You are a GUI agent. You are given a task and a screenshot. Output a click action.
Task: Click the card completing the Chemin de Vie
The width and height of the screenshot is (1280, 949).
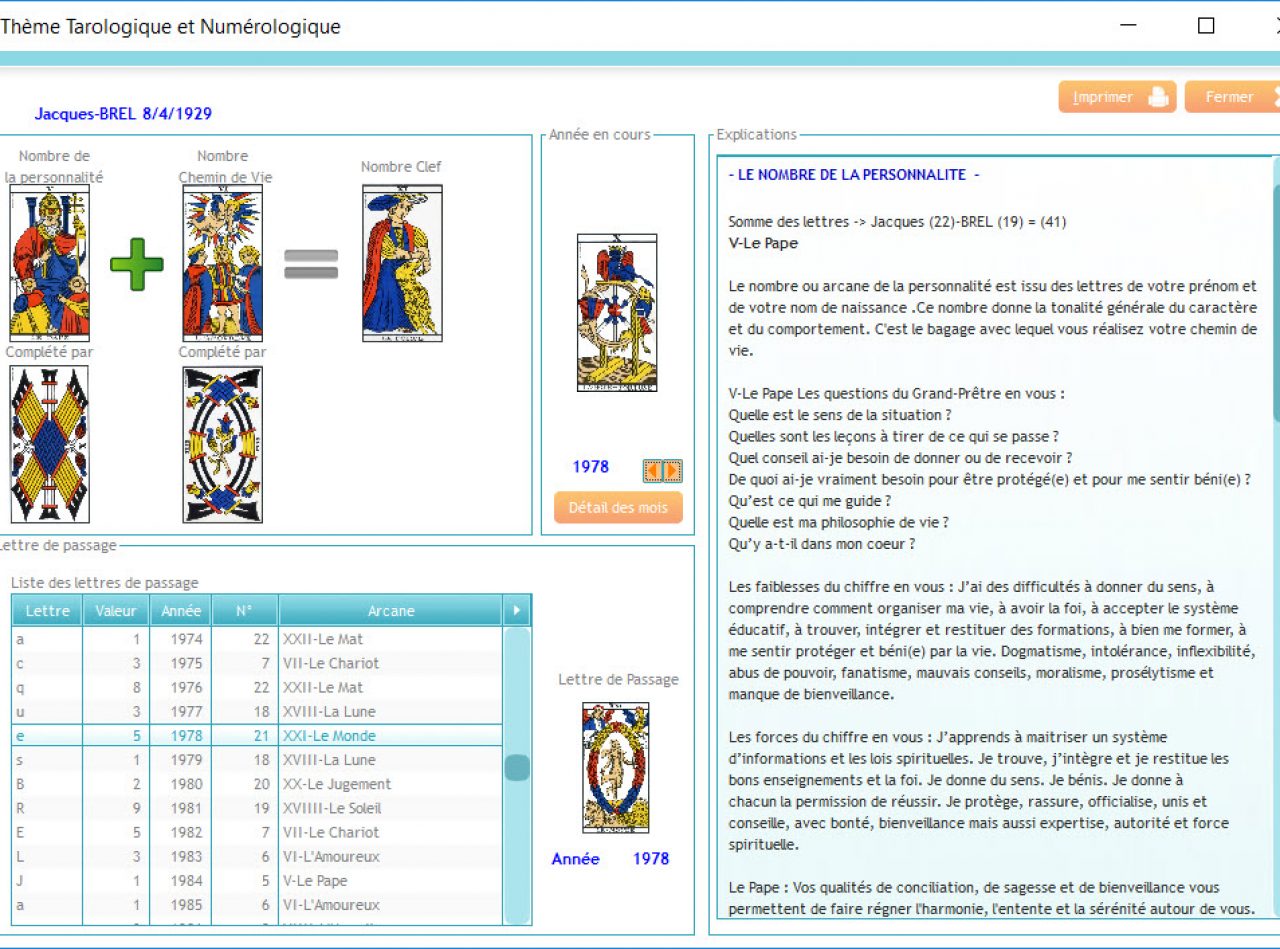pyautogui.click(x=222, y=444)
